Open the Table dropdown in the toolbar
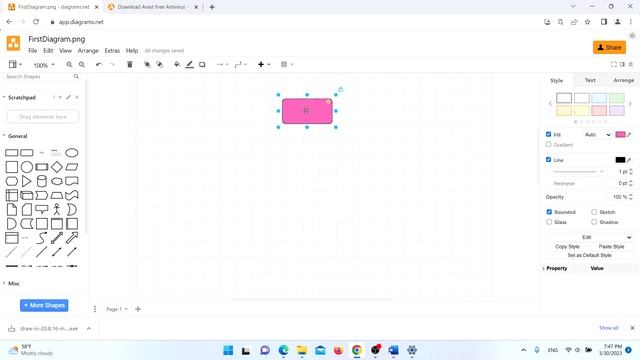Image resolution: width=640 pixels, height=360 pixels. pyautogui.click(x=287, y=64)
